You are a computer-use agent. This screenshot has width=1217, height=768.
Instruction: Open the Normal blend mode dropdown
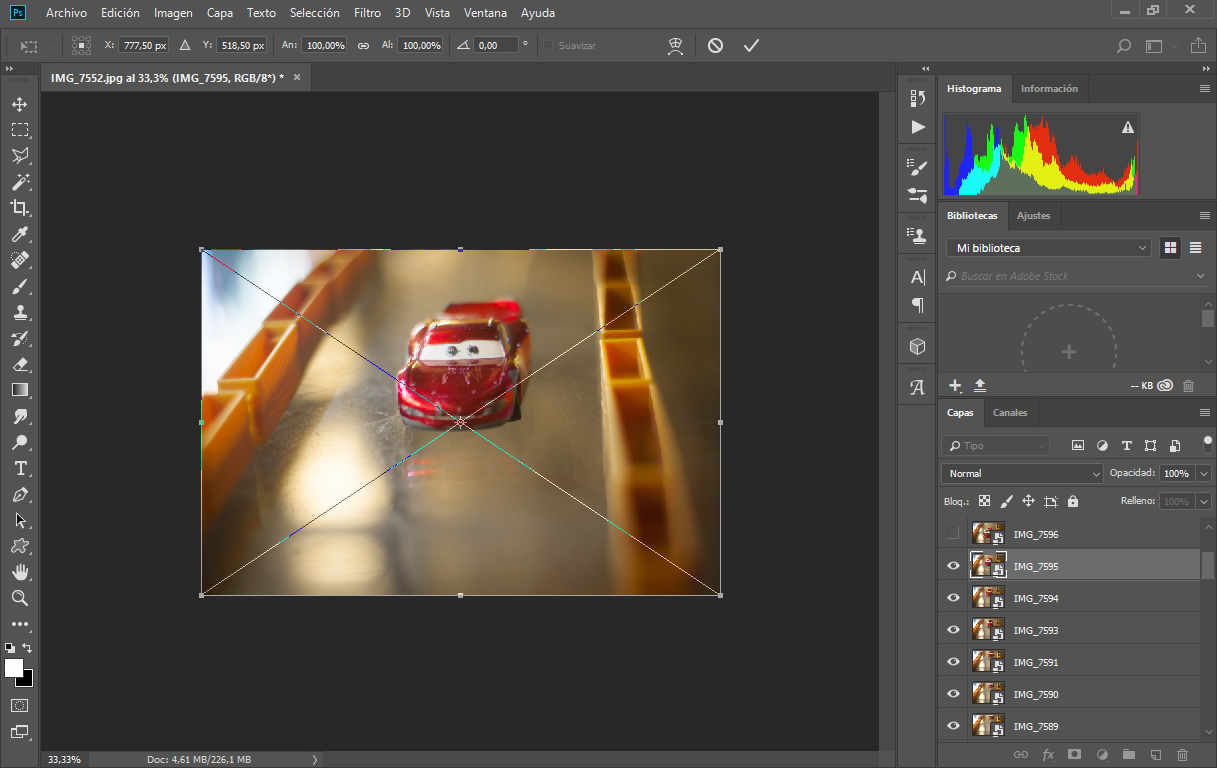[x=1021, y=473]
